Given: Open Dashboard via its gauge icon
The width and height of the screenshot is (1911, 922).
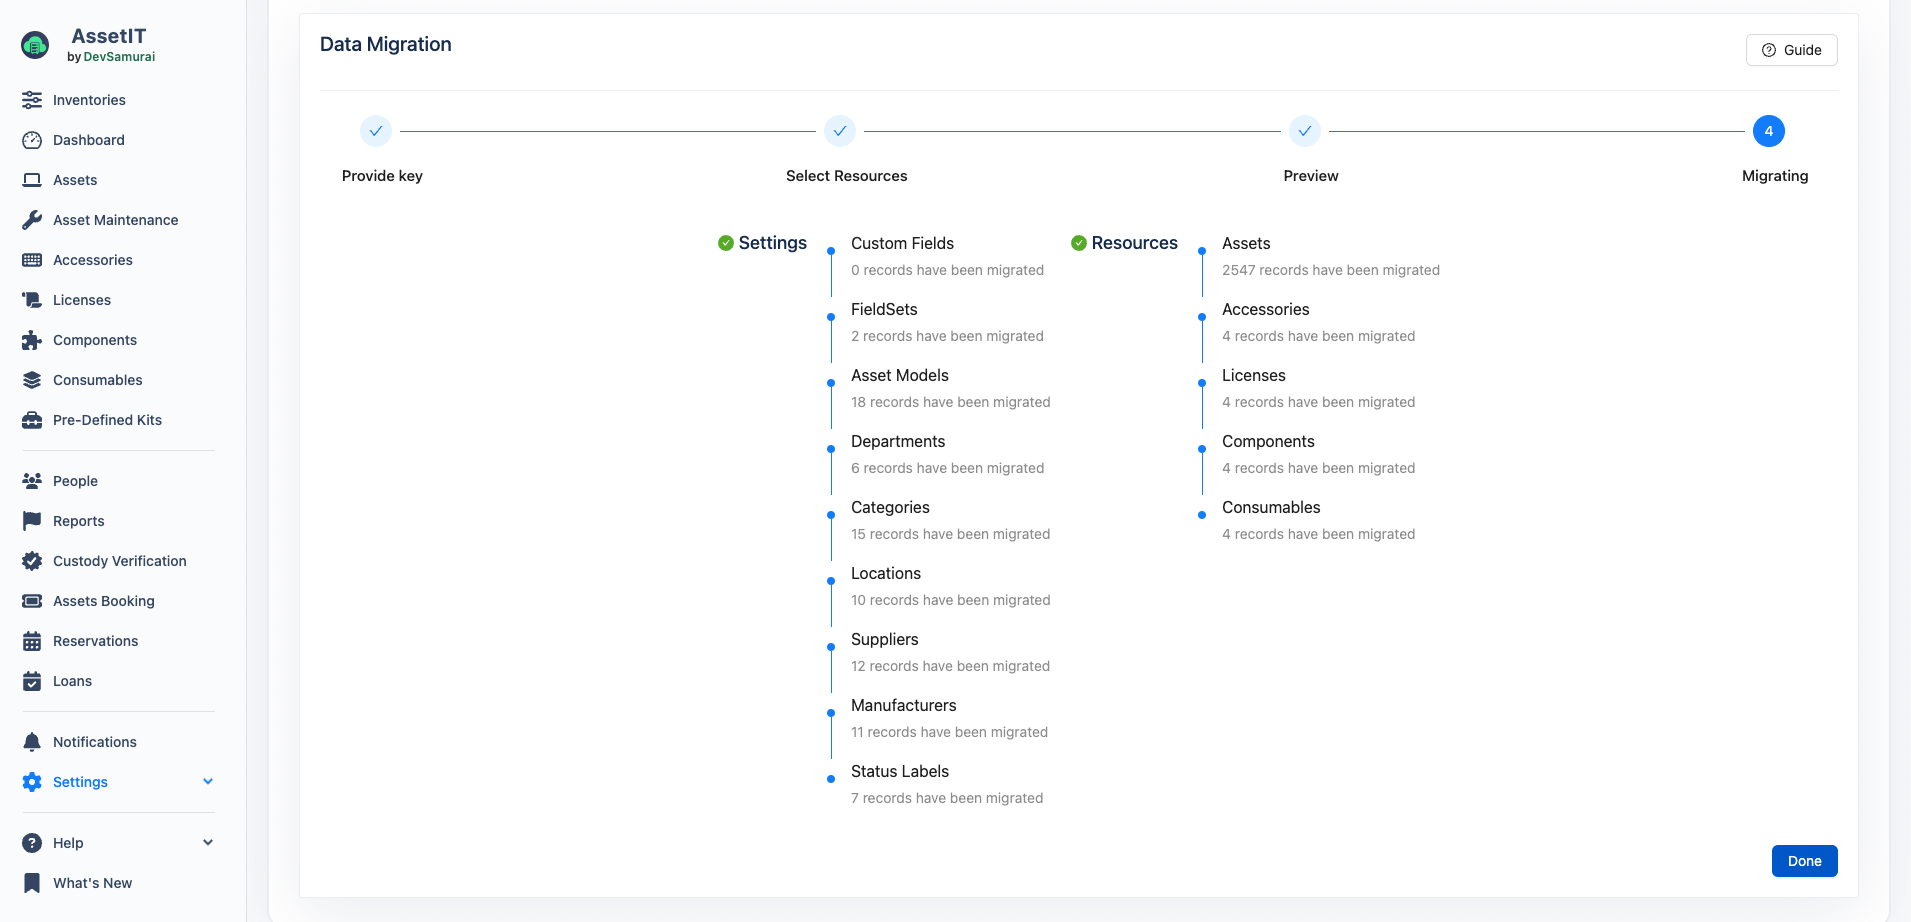Looking at the screenshot, I should pos(32,140).
